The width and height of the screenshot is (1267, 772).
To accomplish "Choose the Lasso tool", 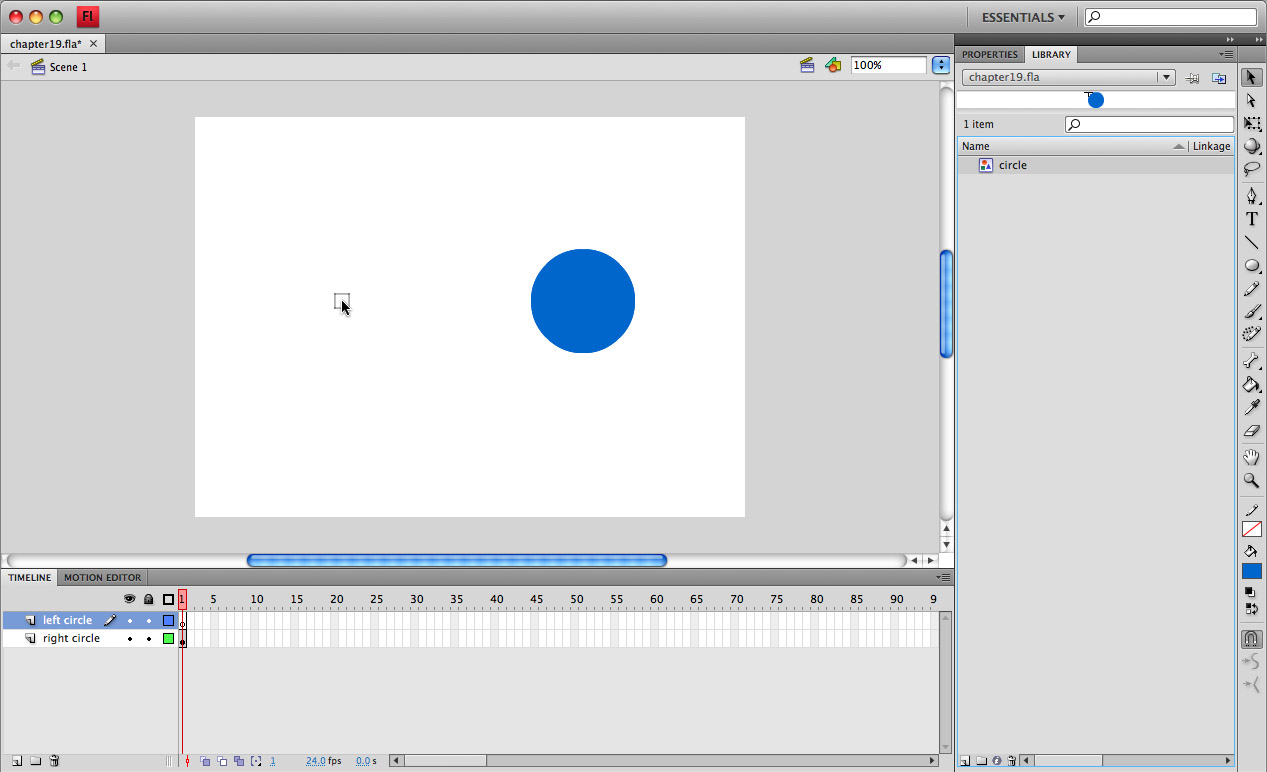I will [1251, 169].
